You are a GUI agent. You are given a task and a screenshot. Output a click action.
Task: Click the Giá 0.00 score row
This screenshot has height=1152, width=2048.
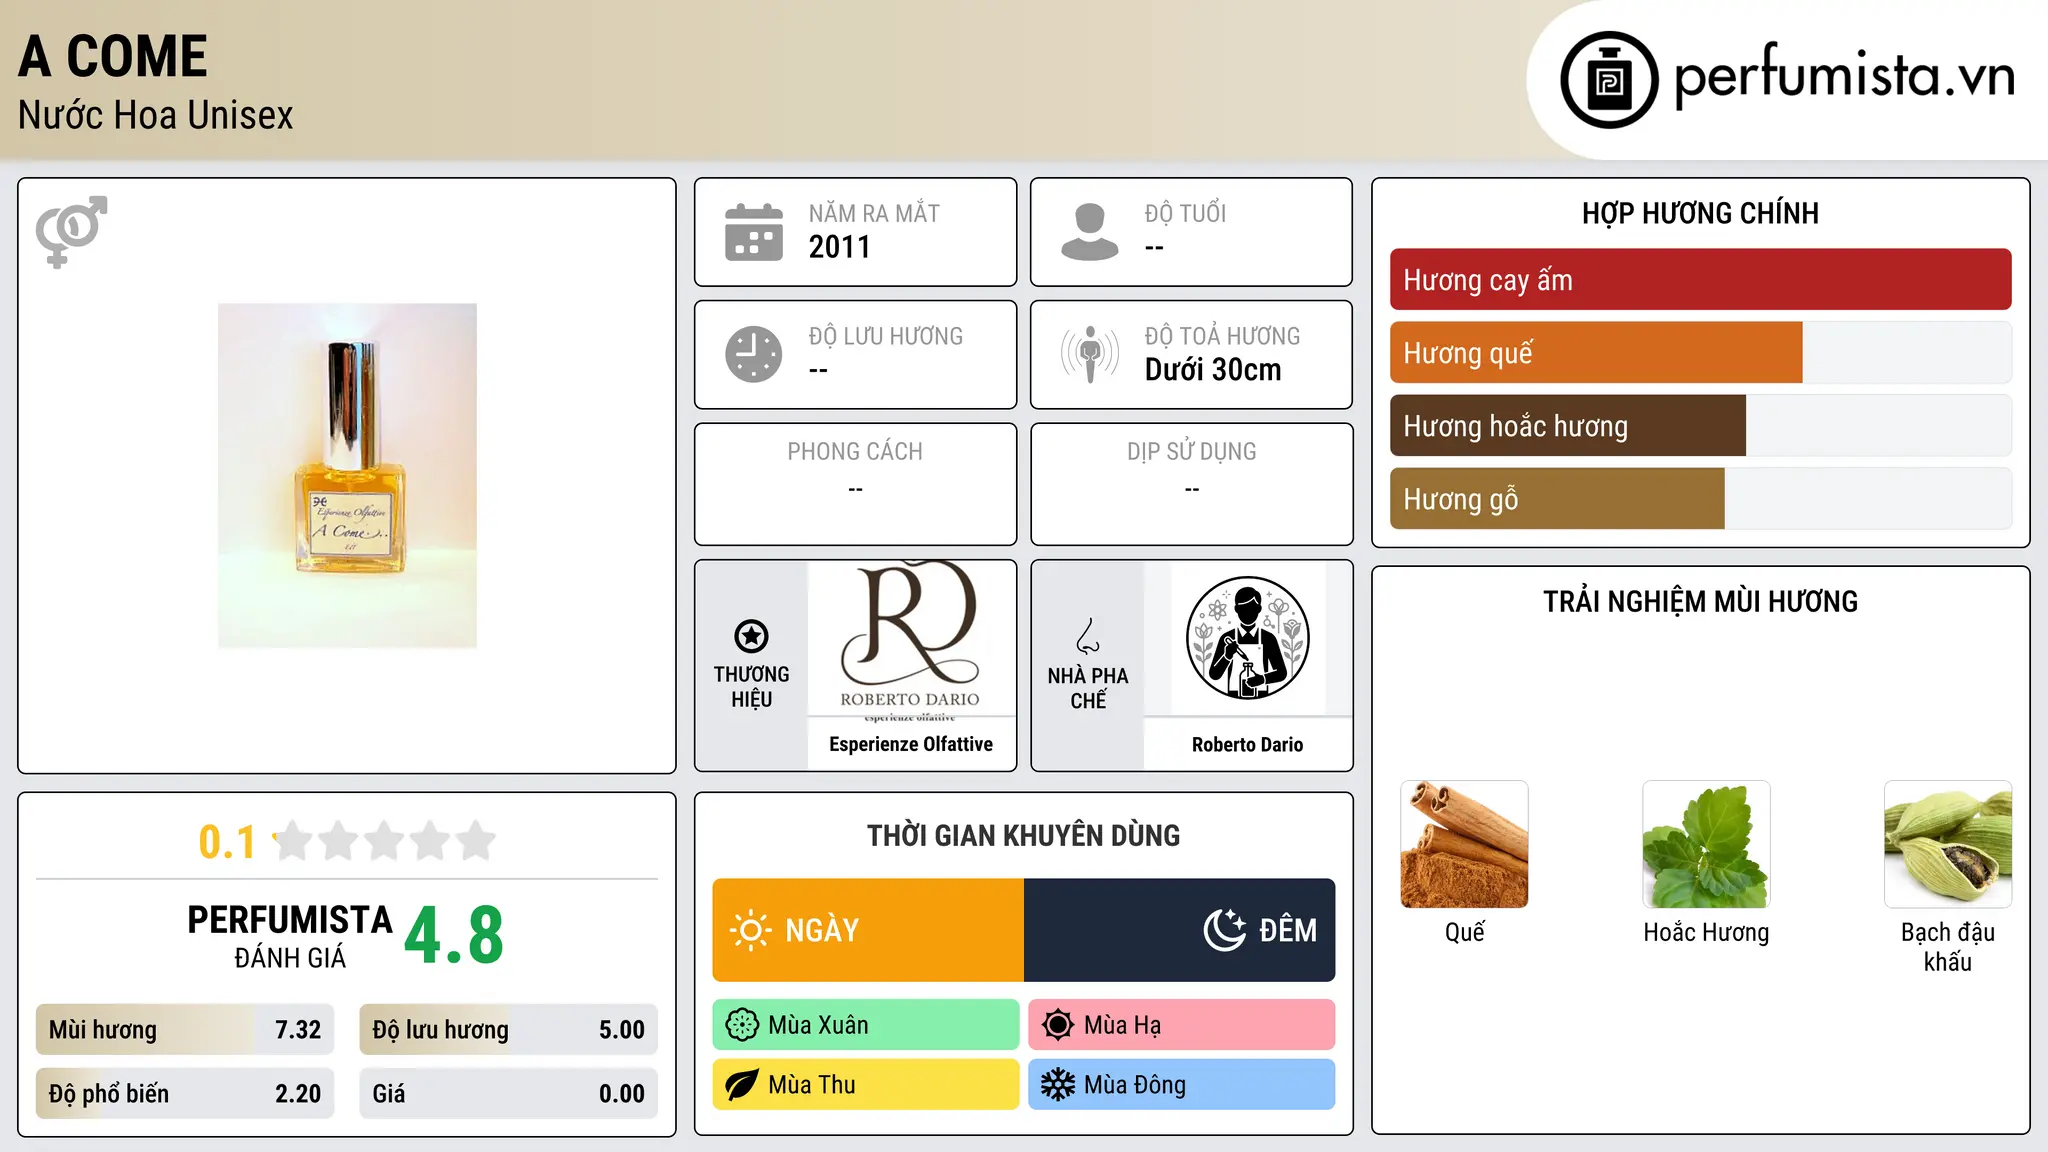(509, 1094)
